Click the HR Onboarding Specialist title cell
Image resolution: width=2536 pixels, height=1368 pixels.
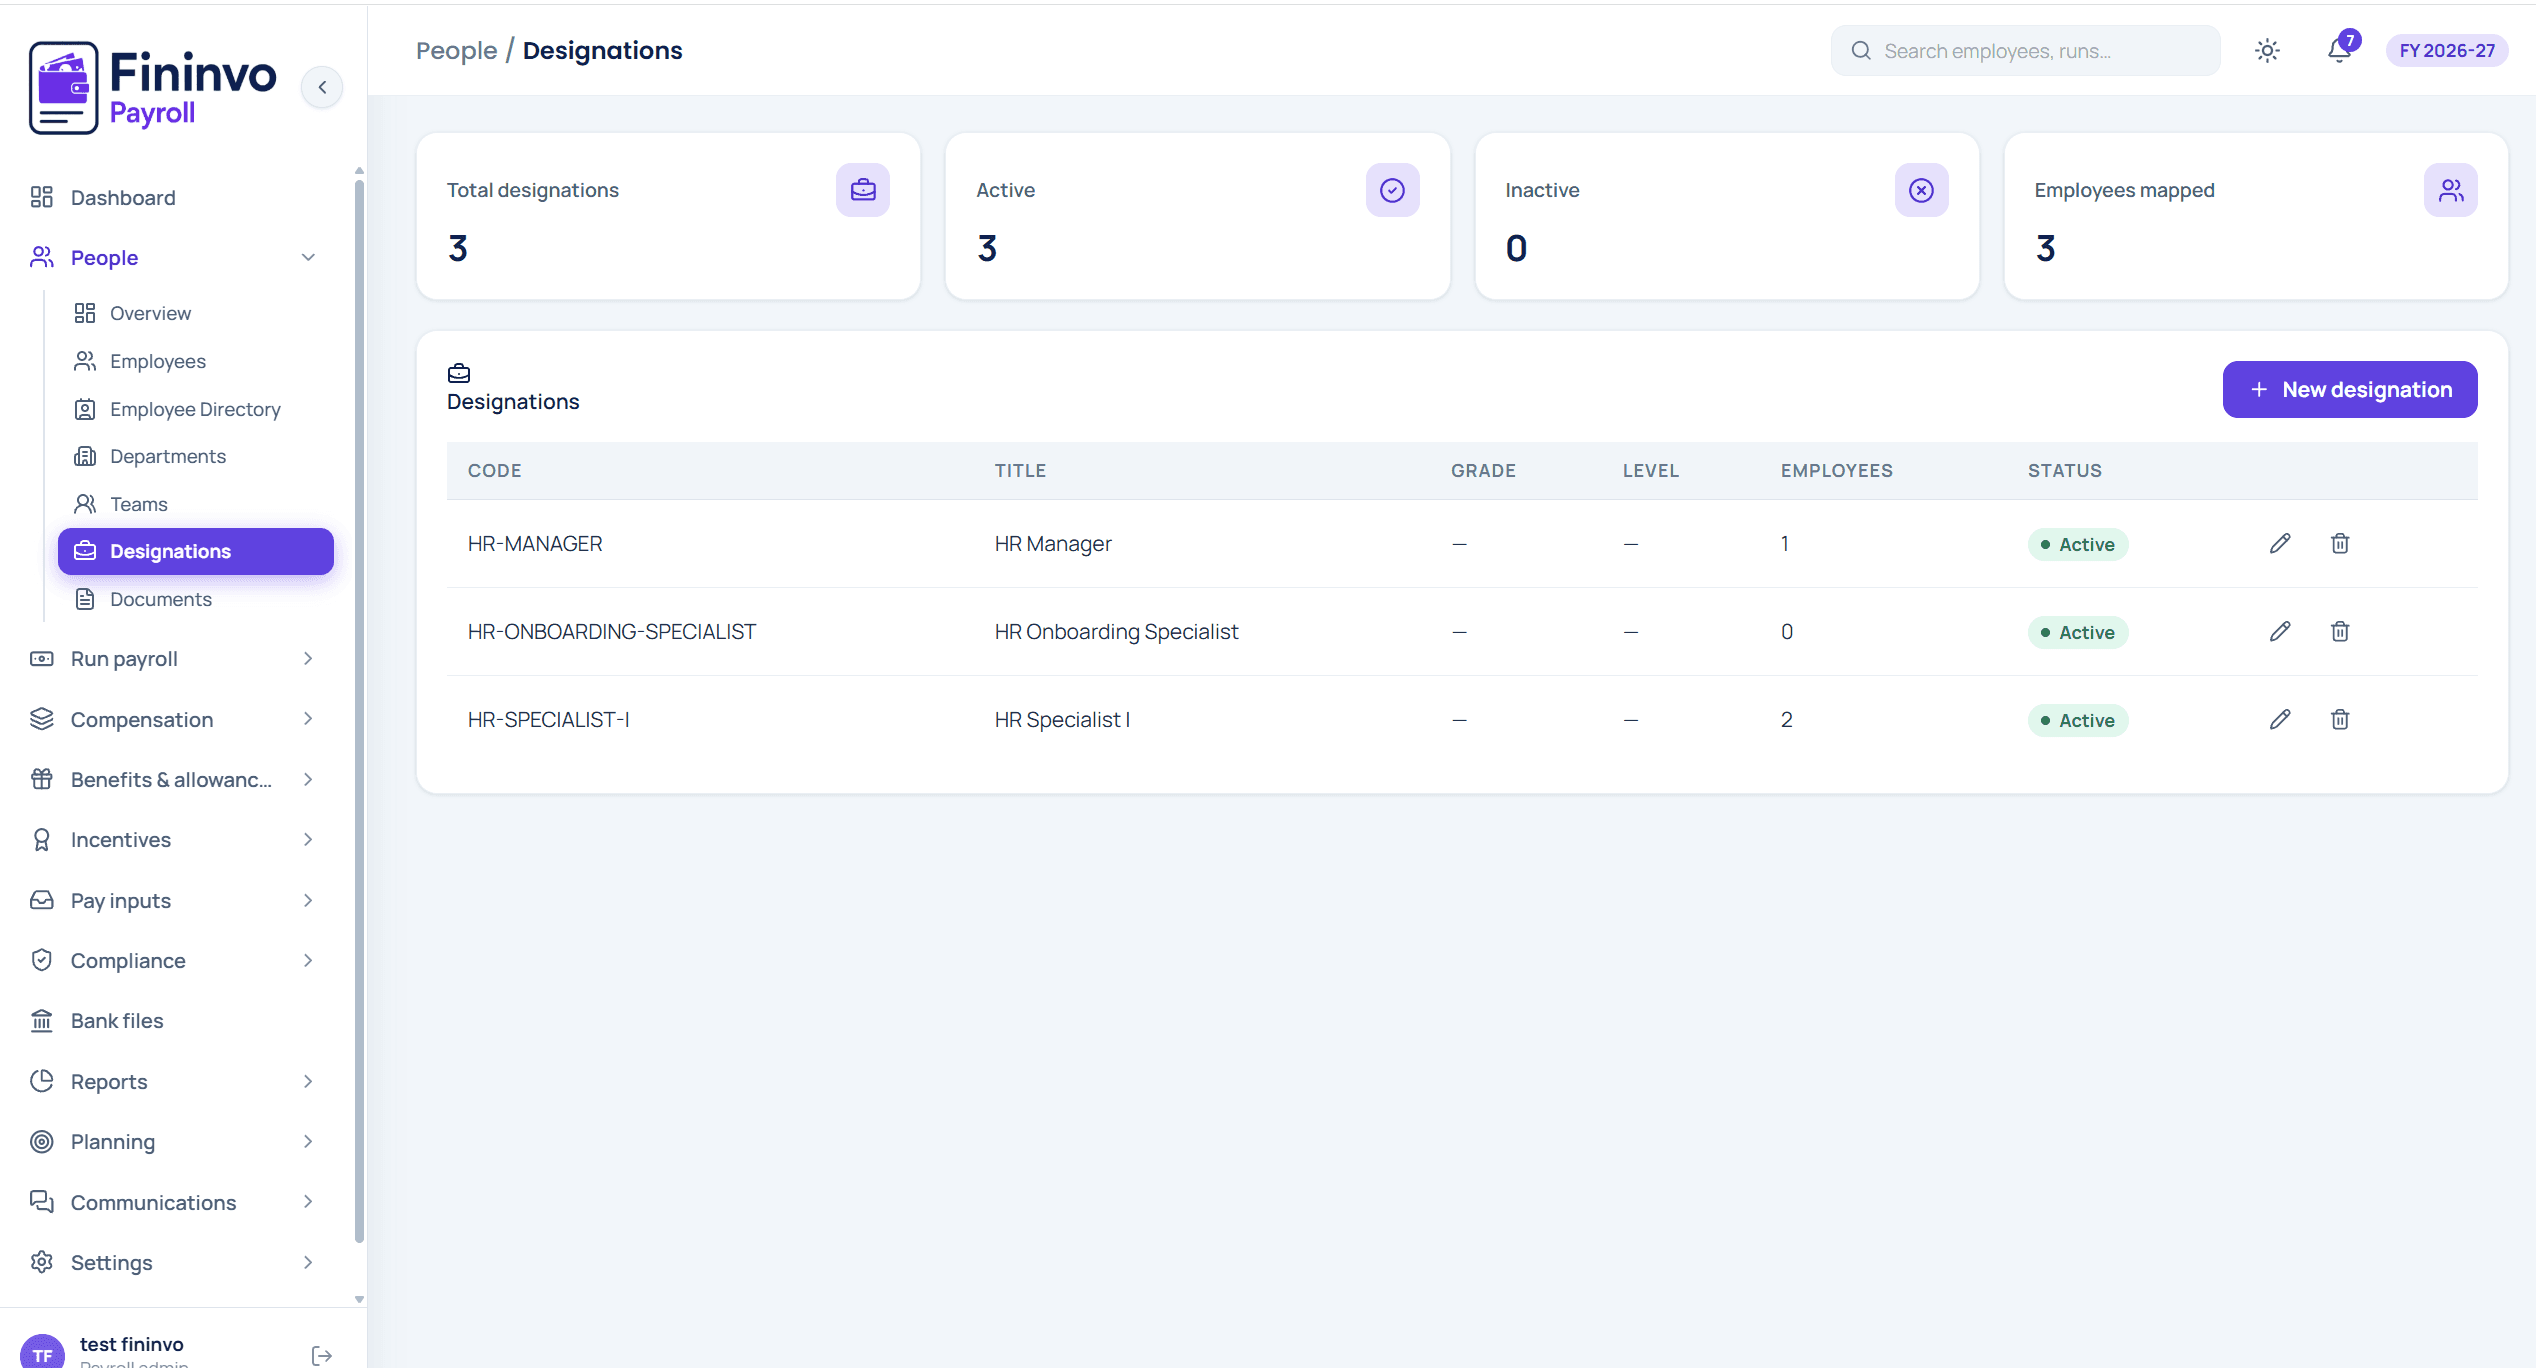pyautogui.click(x=1116, y=631)
